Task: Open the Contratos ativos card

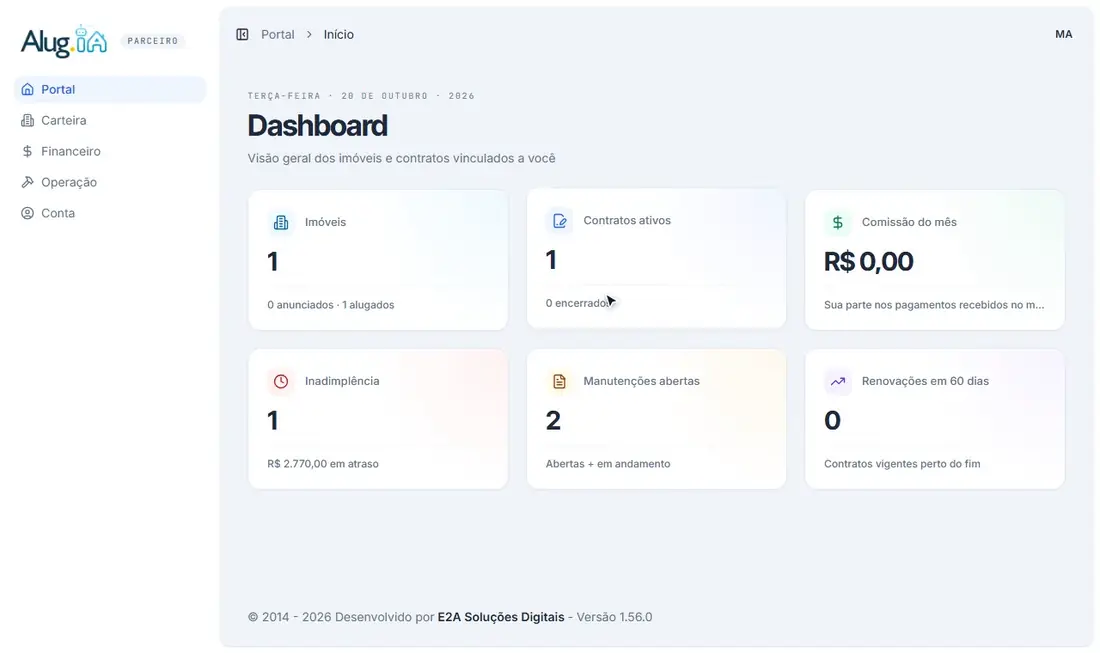Action: 656,258
